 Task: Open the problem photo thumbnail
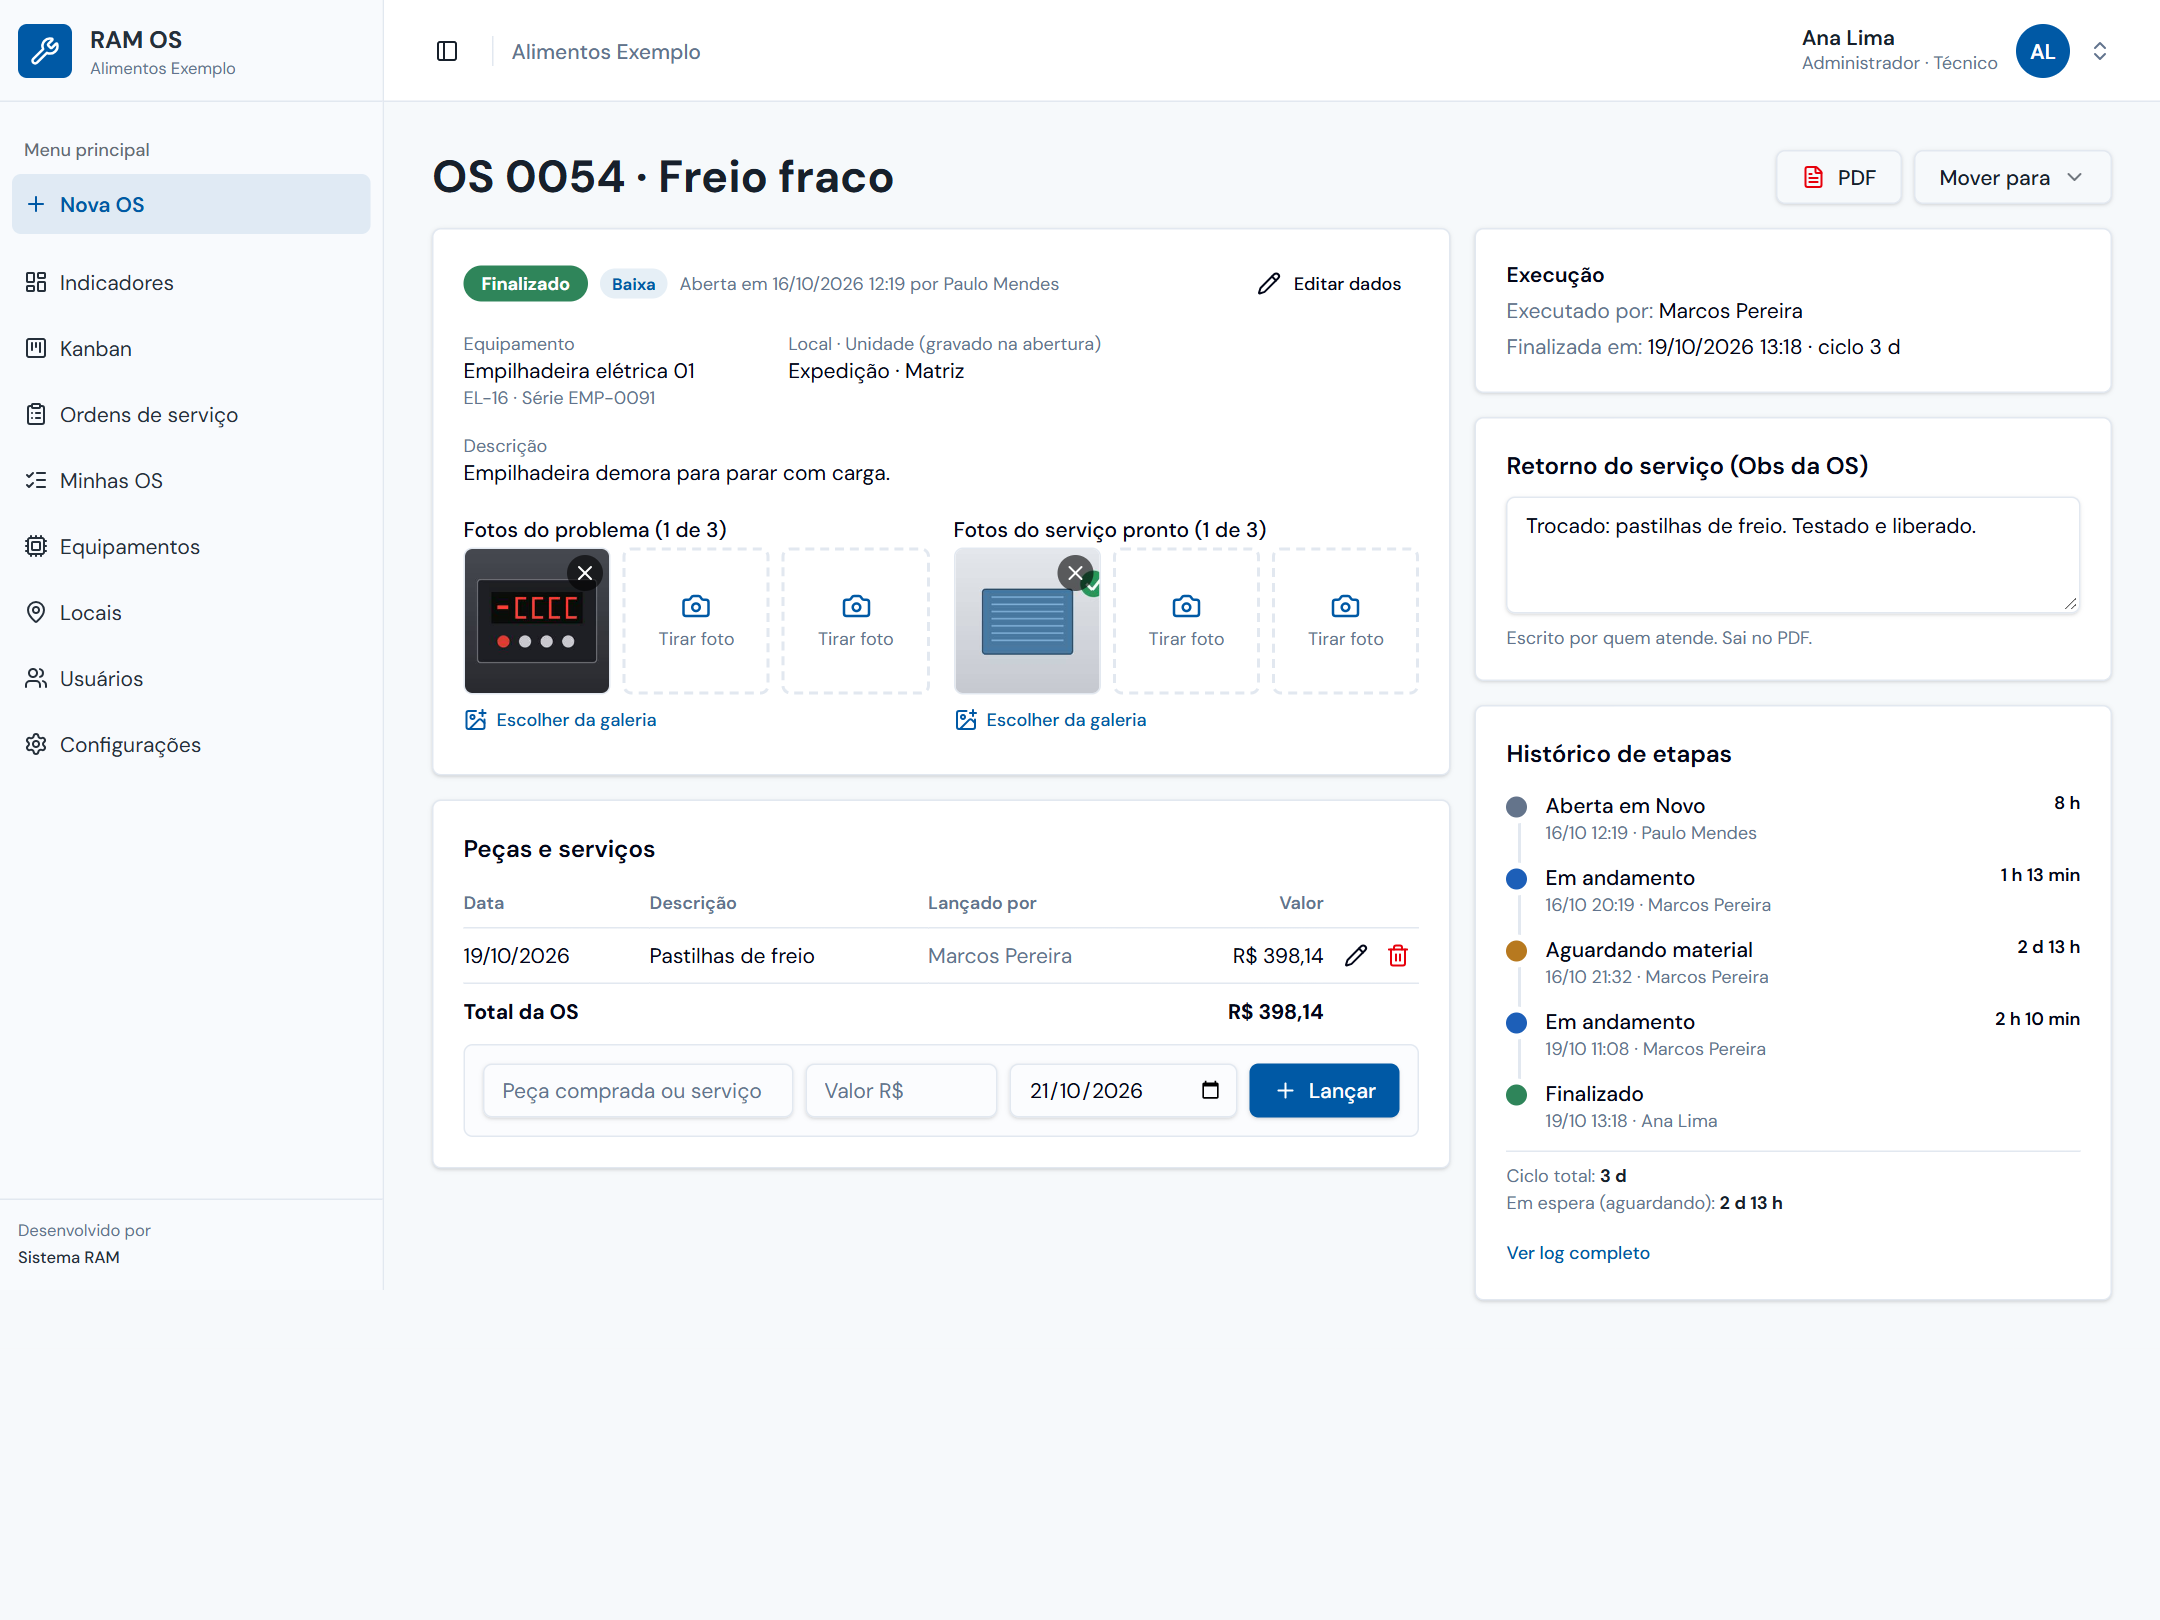(537, 621)
